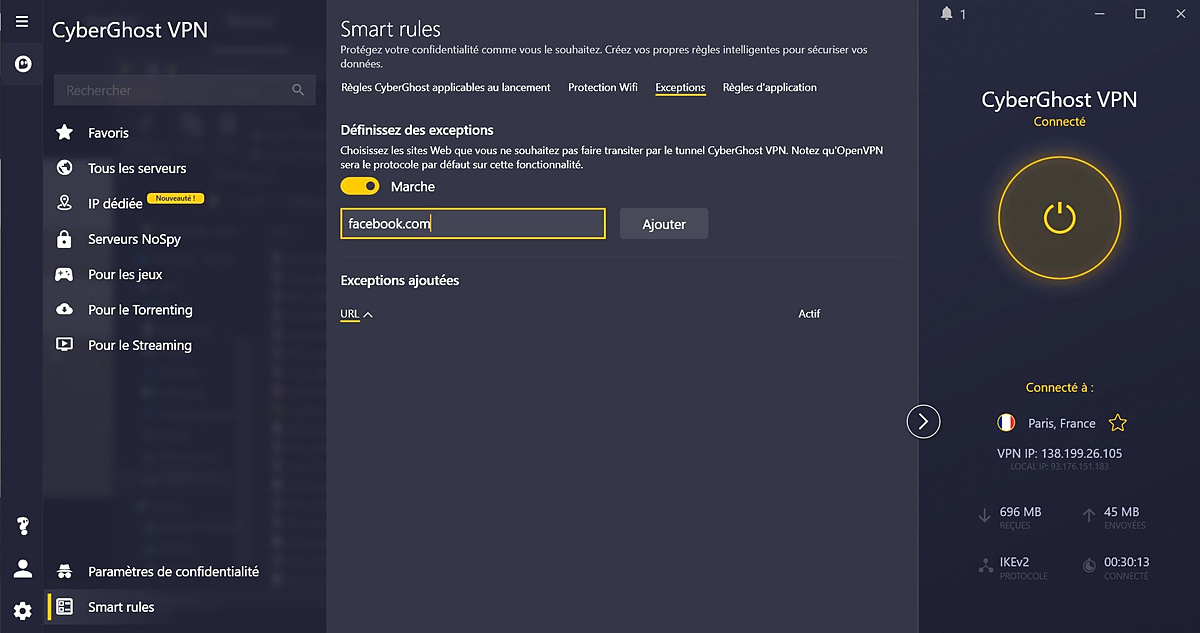Maximize the CyberGhost window
Screen dimensions: 1200x633
click(x=1140, y=14)
